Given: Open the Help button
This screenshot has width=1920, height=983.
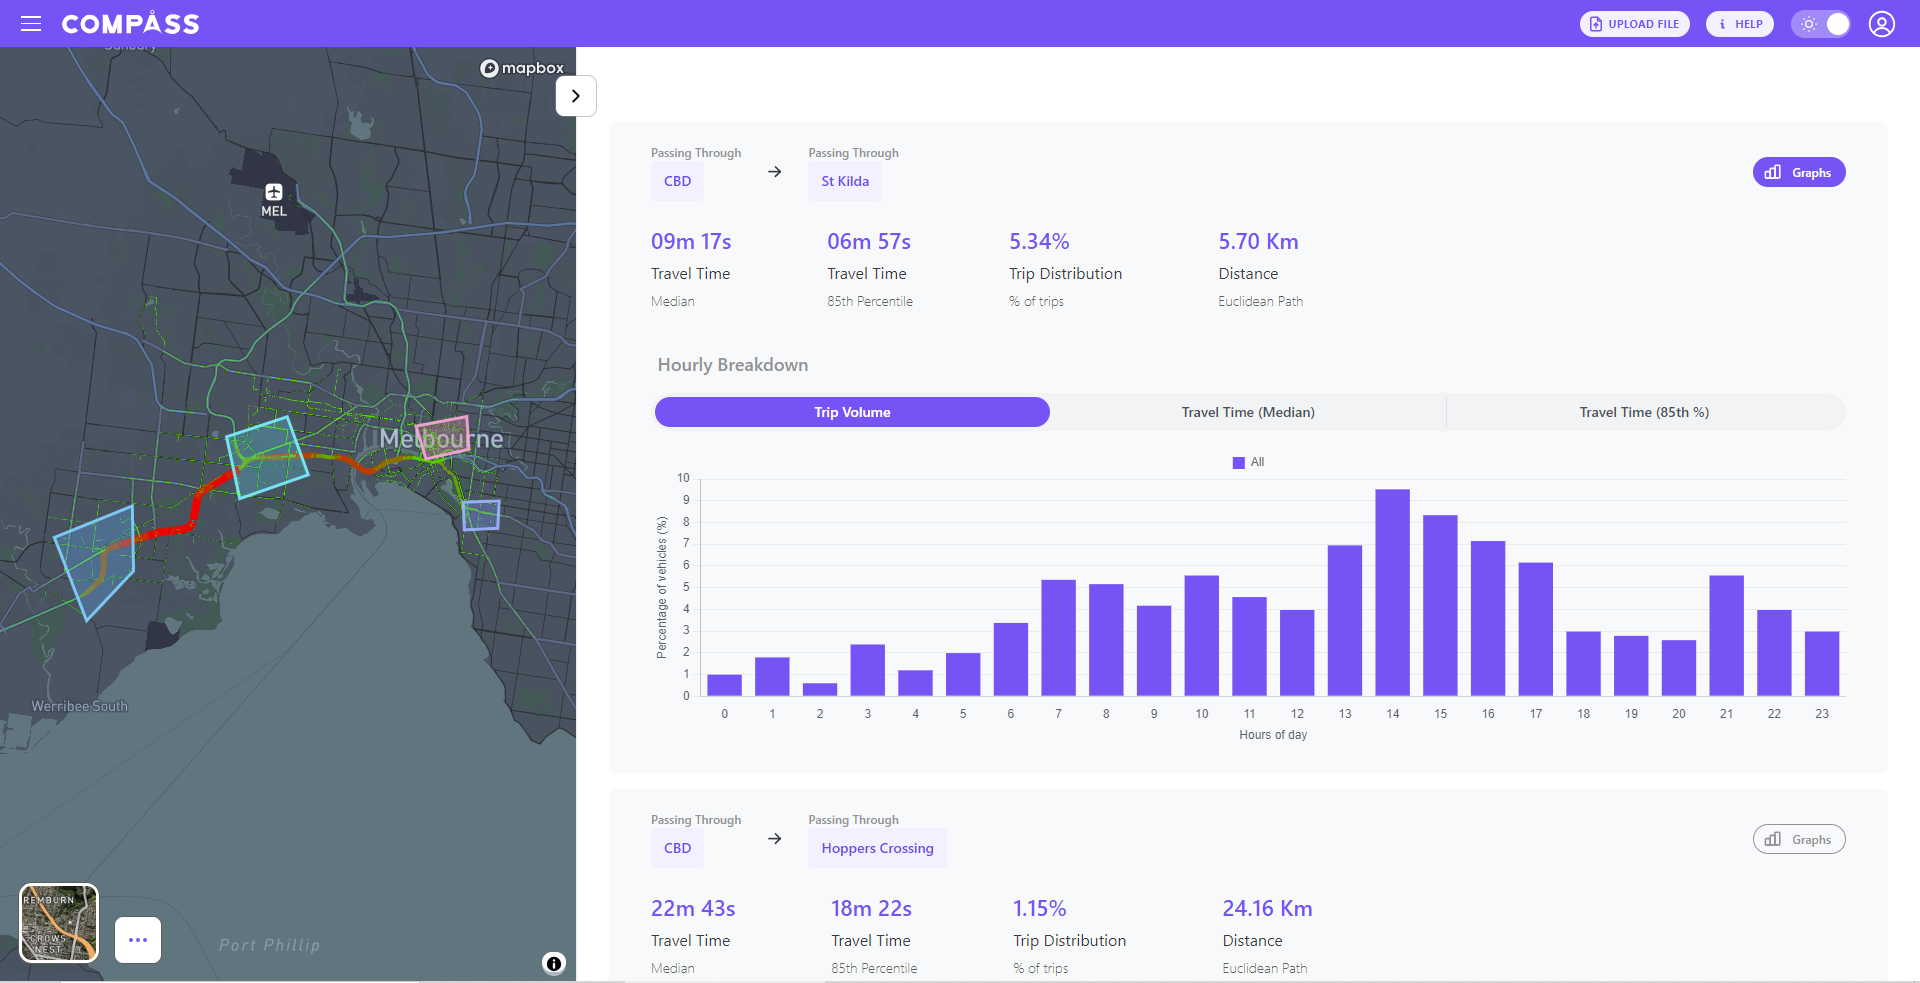Looking at the screenshot, I should (x=1739, y=24).
